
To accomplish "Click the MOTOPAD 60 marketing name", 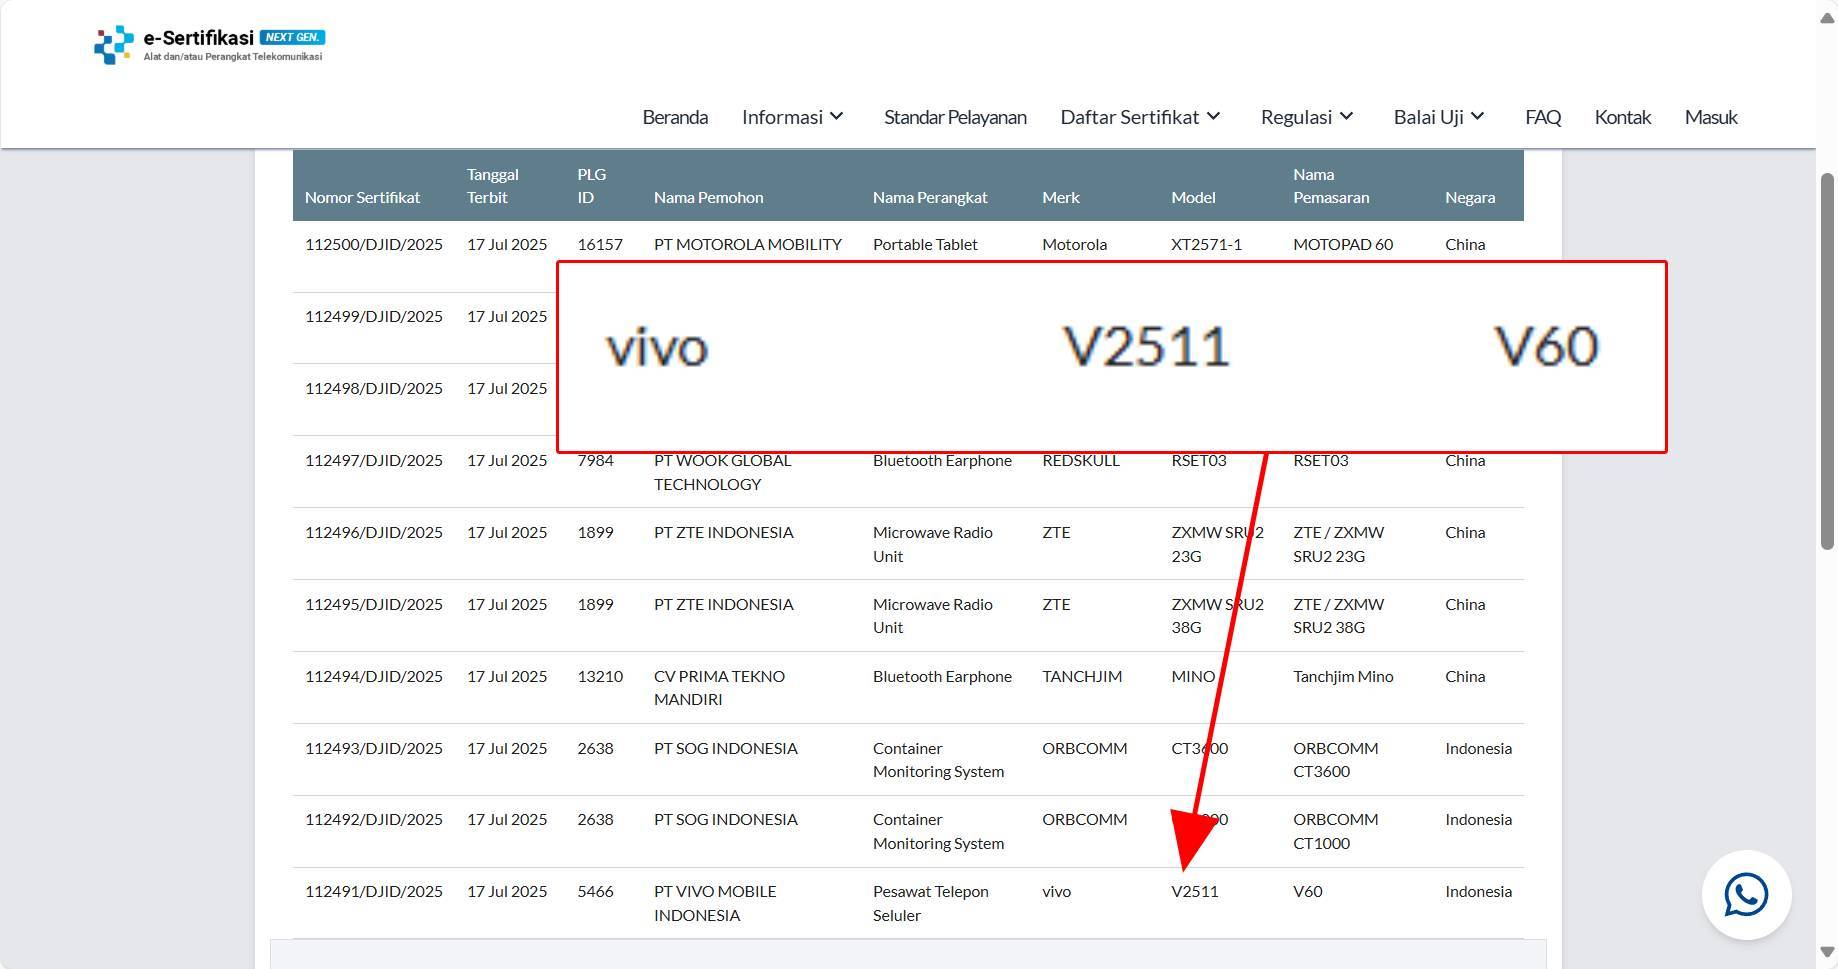I will point(1342,244).
